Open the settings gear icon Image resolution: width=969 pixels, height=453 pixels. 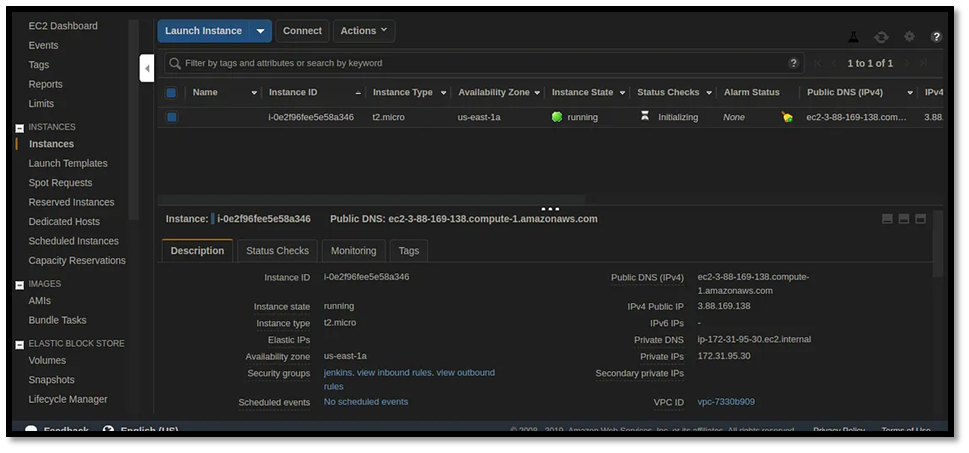coord(909,36)
